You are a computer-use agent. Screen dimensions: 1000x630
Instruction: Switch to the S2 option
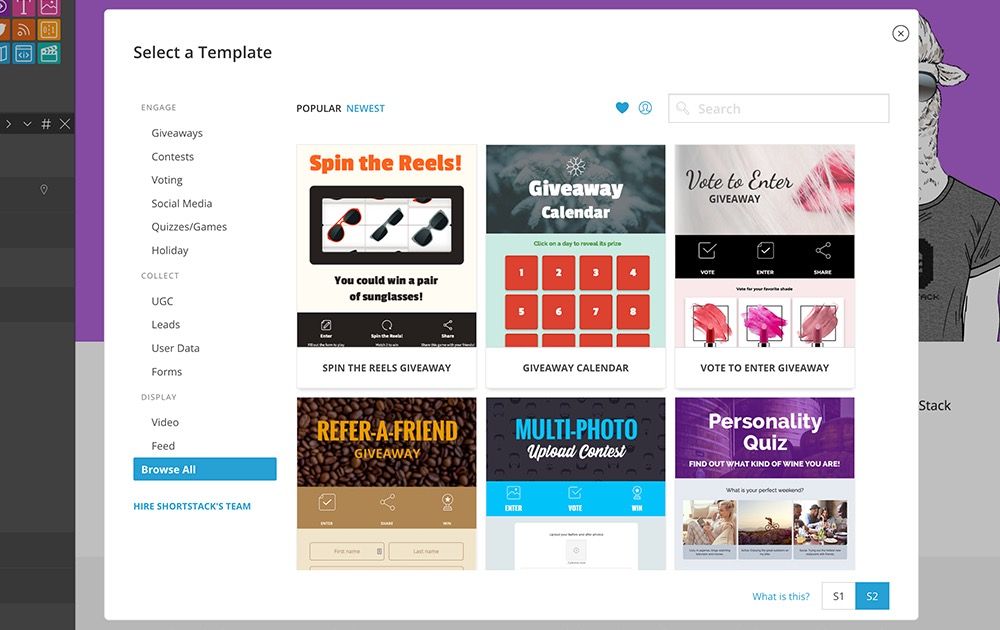coord(872,596)
